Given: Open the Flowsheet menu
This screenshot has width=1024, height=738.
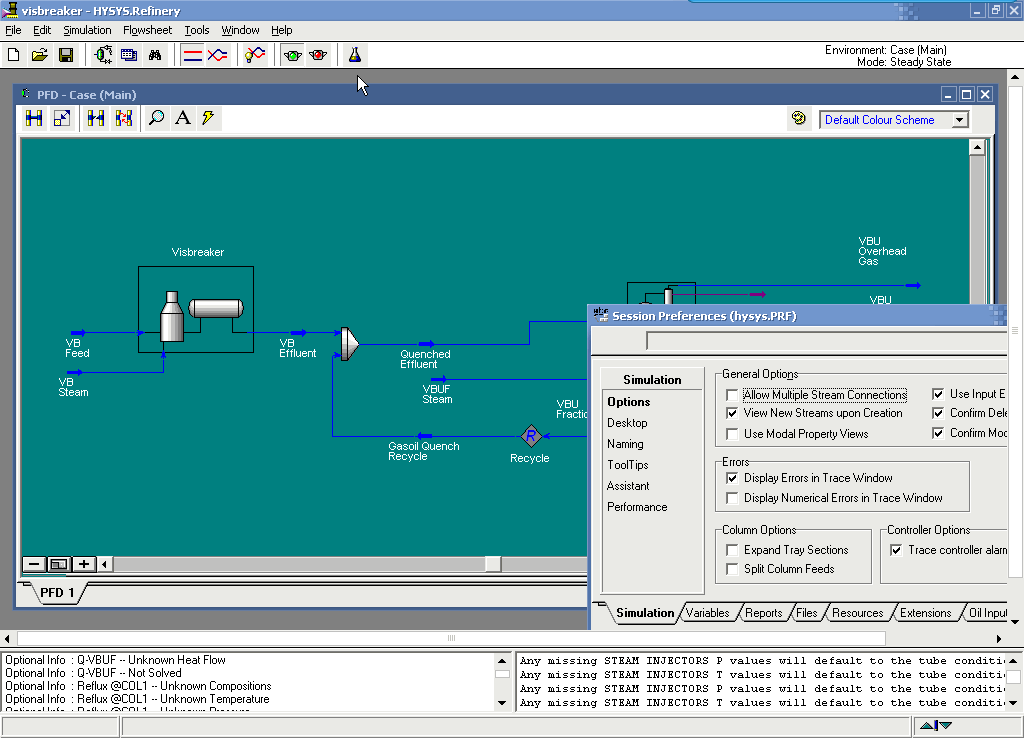Looking at the screenshot, I should pyautogui.click(x=148, y=30).
